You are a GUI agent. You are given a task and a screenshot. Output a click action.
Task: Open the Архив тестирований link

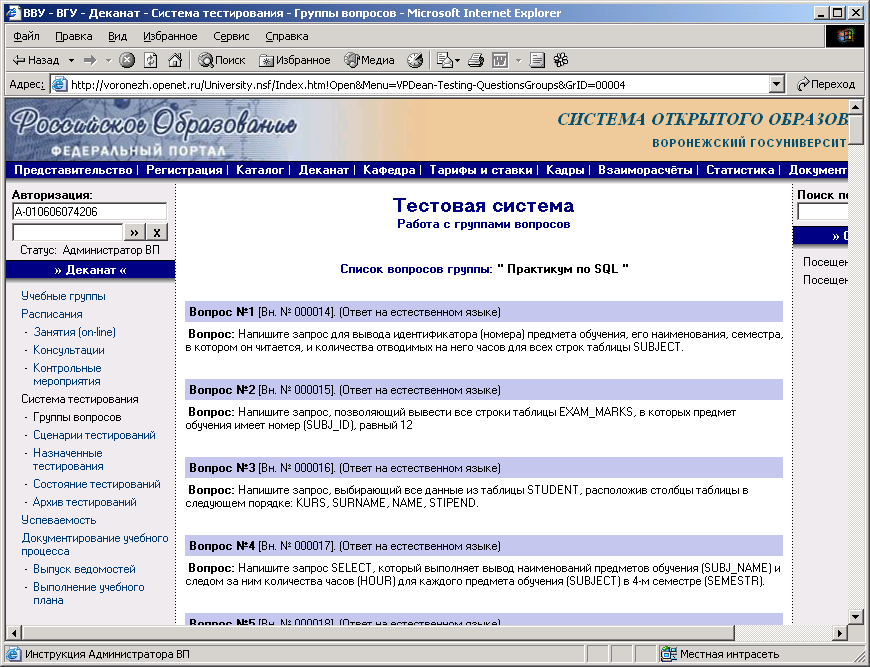(x=85, y=502)
